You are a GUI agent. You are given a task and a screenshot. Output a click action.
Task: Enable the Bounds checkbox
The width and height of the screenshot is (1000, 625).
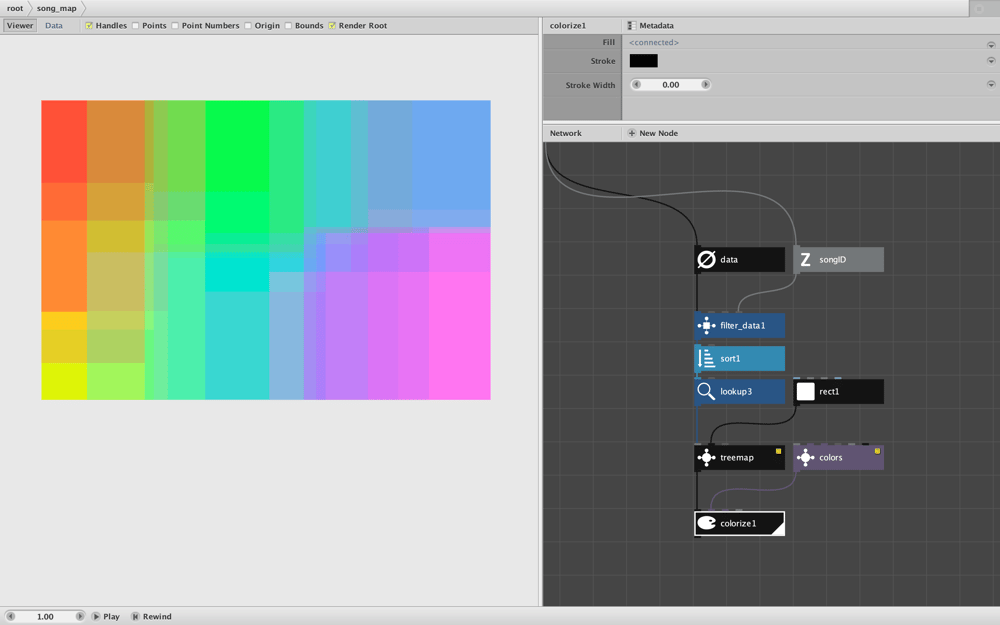tap(288, 26)
